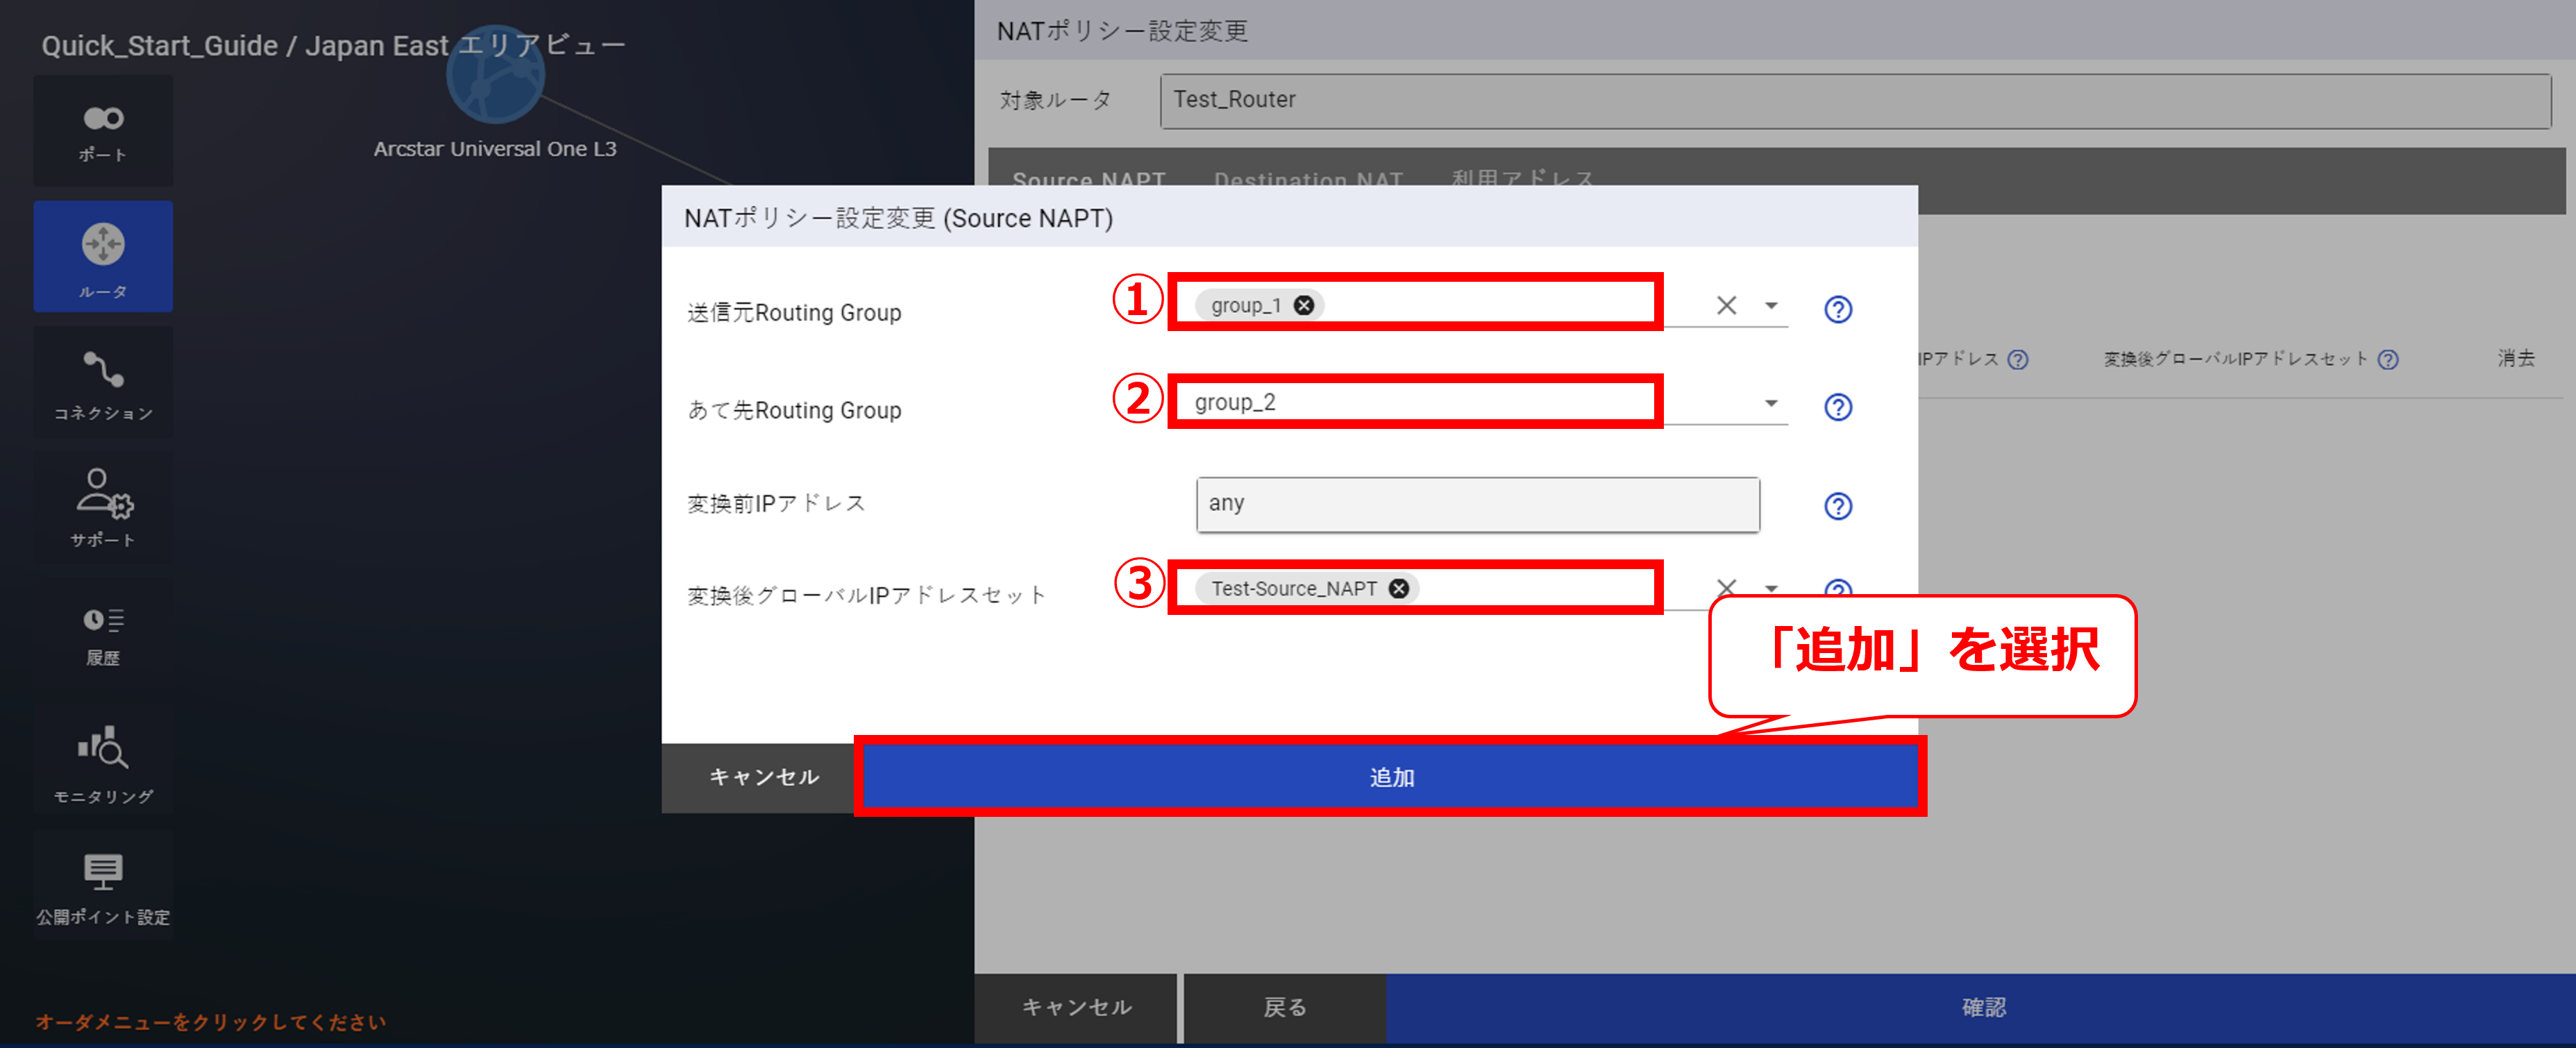The height and width of the screenshot is (1048, 2576).
Task: Switch to the Destination NAT tab
Action: coord(1308,180)
